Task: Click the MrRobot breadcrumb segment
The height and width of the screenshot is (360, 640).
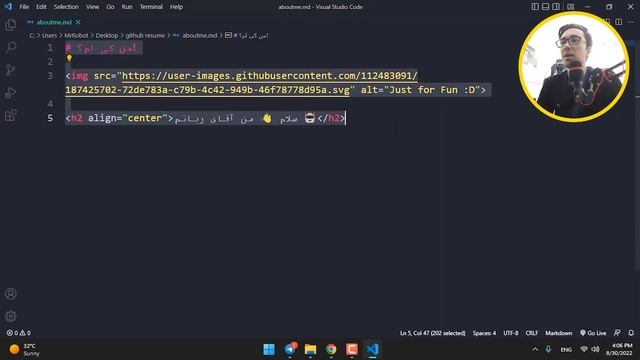Action: 76,36
